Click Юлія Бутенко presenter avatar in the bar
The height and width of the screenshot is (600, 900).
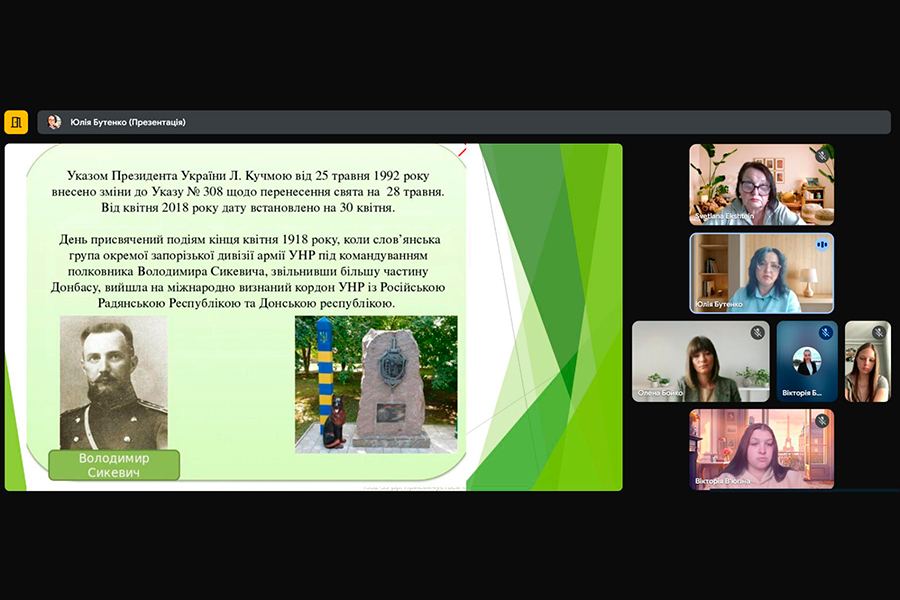tap(55, 122)
